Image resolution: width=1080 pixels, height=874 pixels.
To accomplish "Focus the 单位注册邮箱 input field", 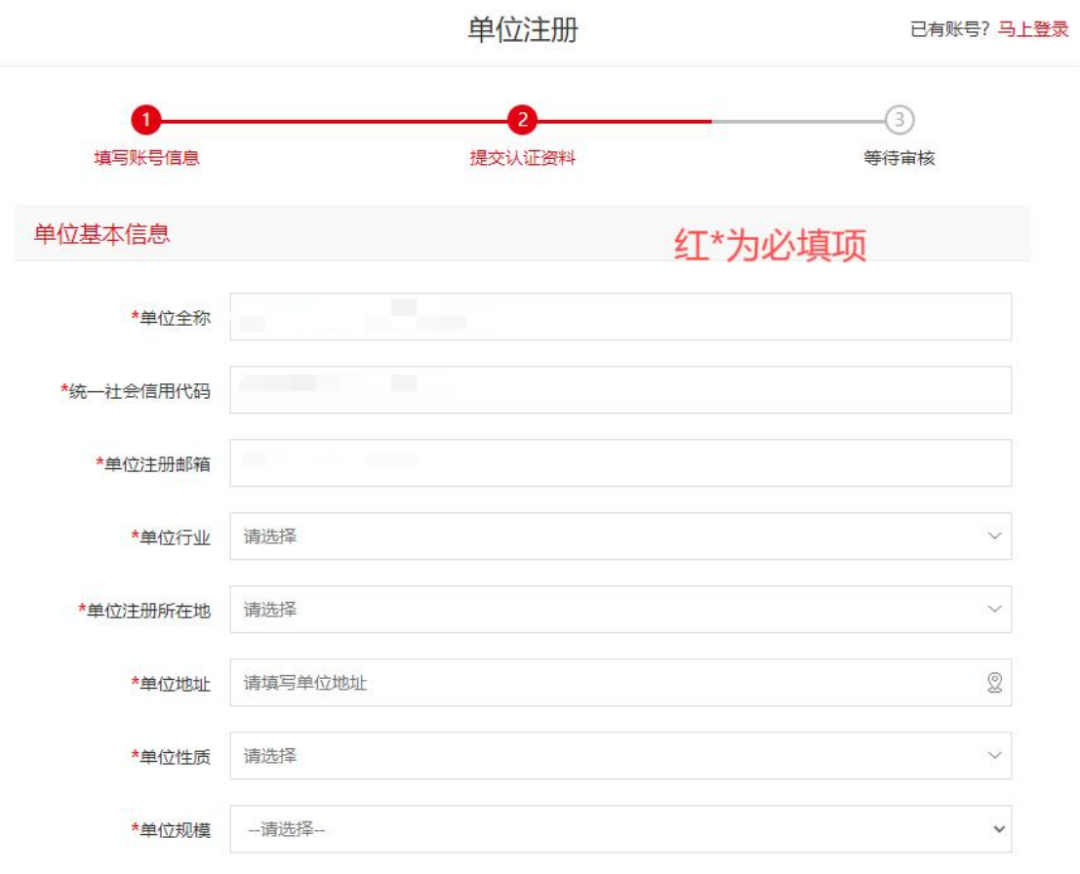I will pos(621,463).
